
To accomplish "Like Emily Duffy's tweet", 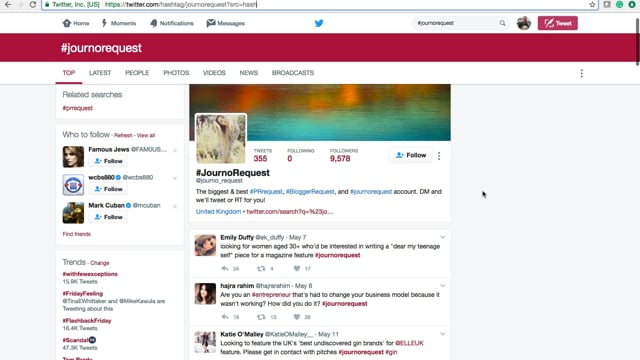I will [297, 269].
